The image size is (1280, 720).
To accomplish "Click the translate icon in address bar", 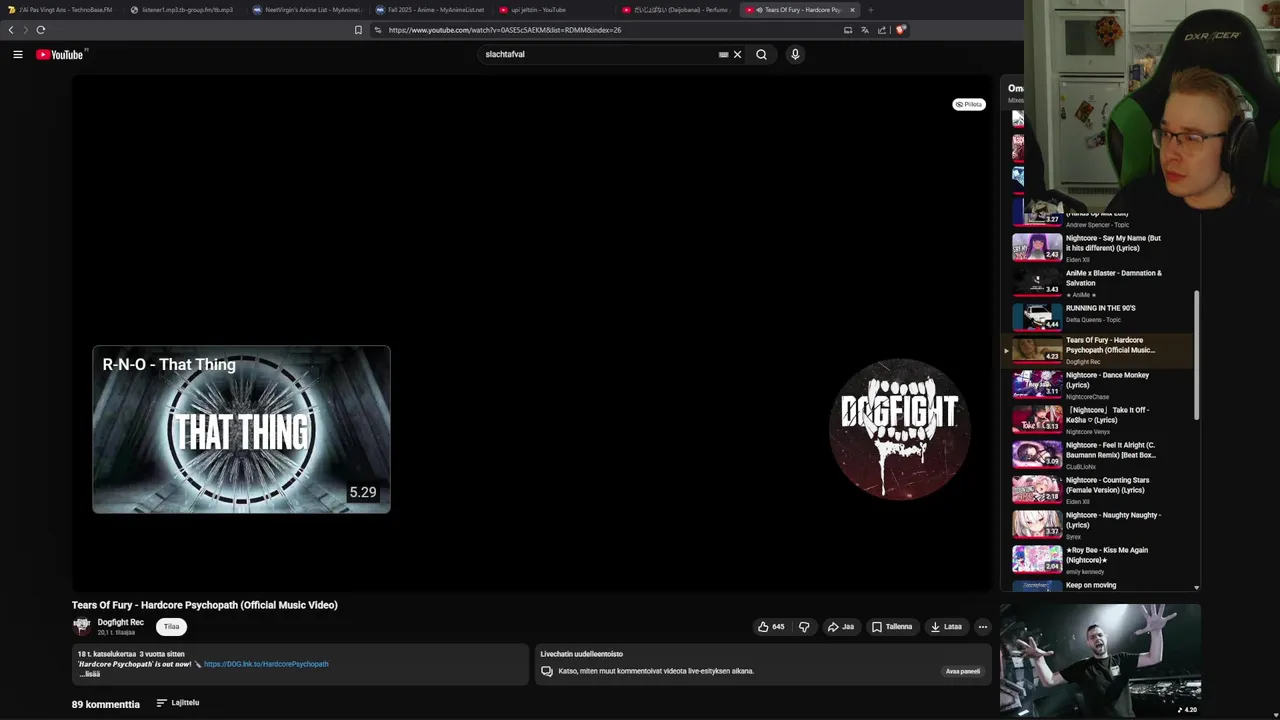I will (865, 30).
